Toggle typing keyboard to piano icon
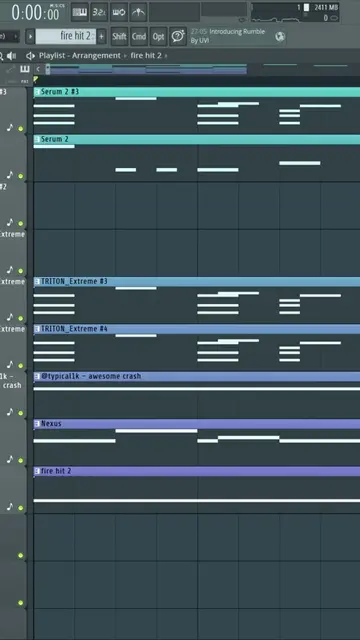Viewport: 360px width, 640px height. pyautogui.click(x=80, y=12)
